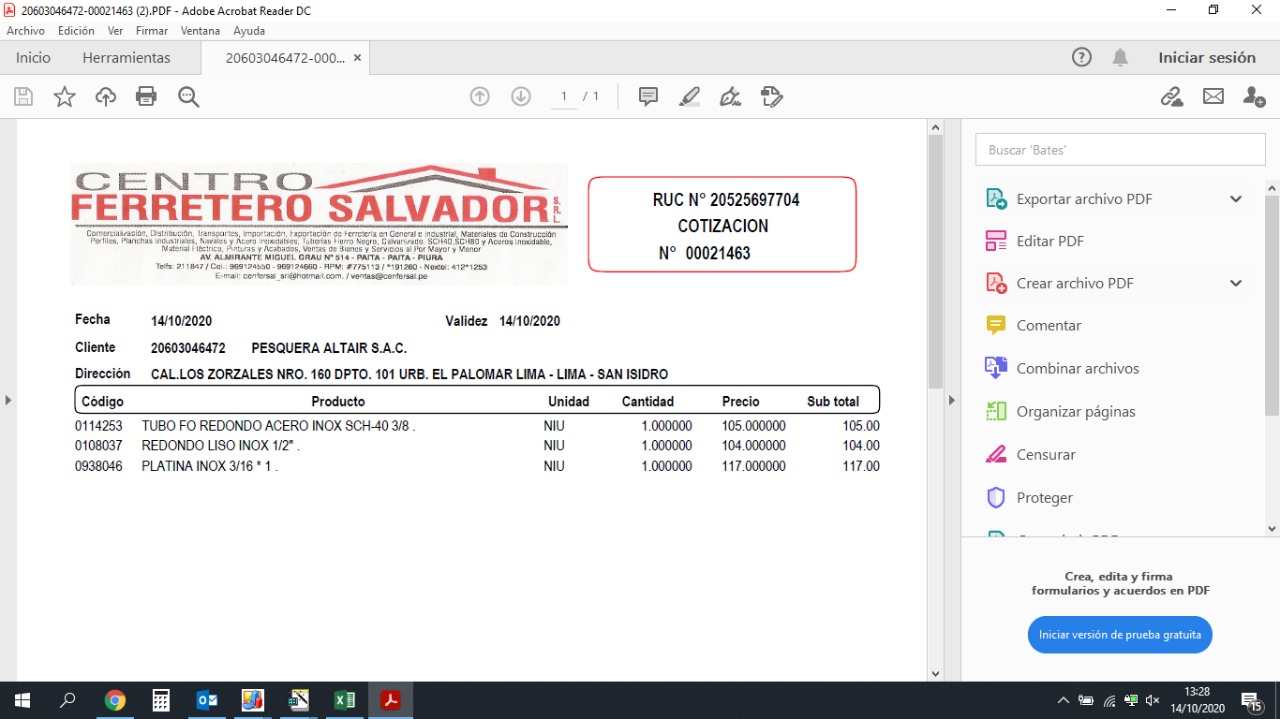Select the highlight text tool
1280x719 pixels.
[689, 97]
